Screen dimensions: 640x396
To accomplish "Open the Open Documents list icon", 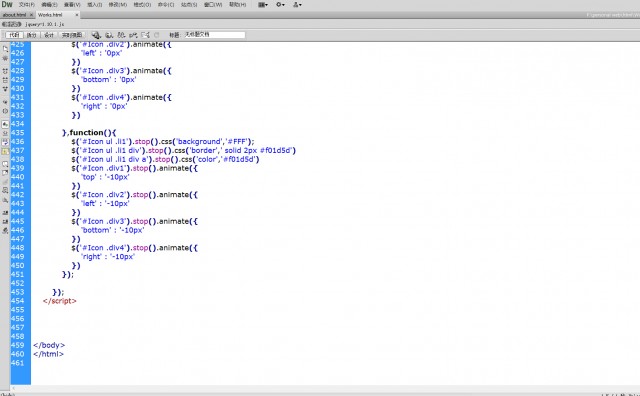I will 5,49.
